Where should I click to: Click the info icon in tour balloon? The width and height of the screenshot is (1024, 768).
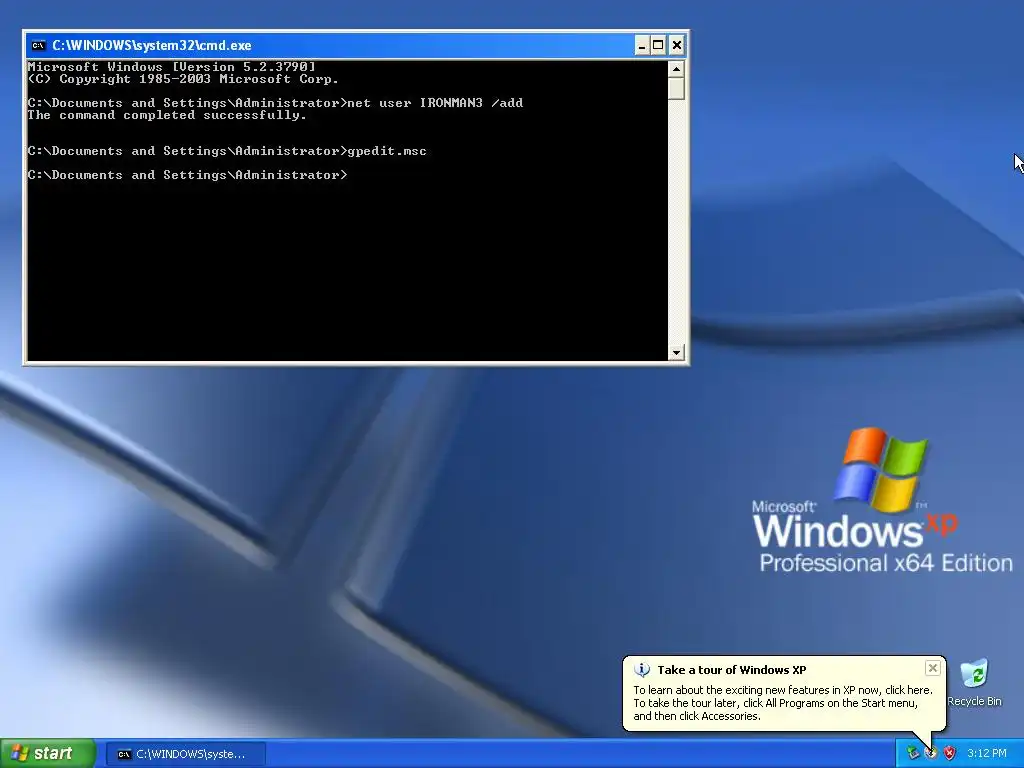pos(642,670)
